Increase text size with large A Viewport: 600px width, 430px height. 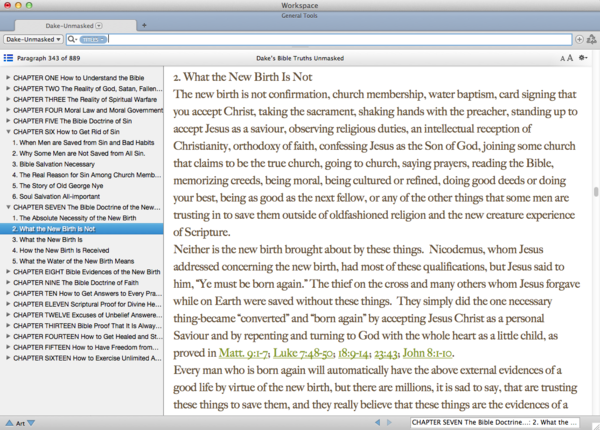(570, 58)
